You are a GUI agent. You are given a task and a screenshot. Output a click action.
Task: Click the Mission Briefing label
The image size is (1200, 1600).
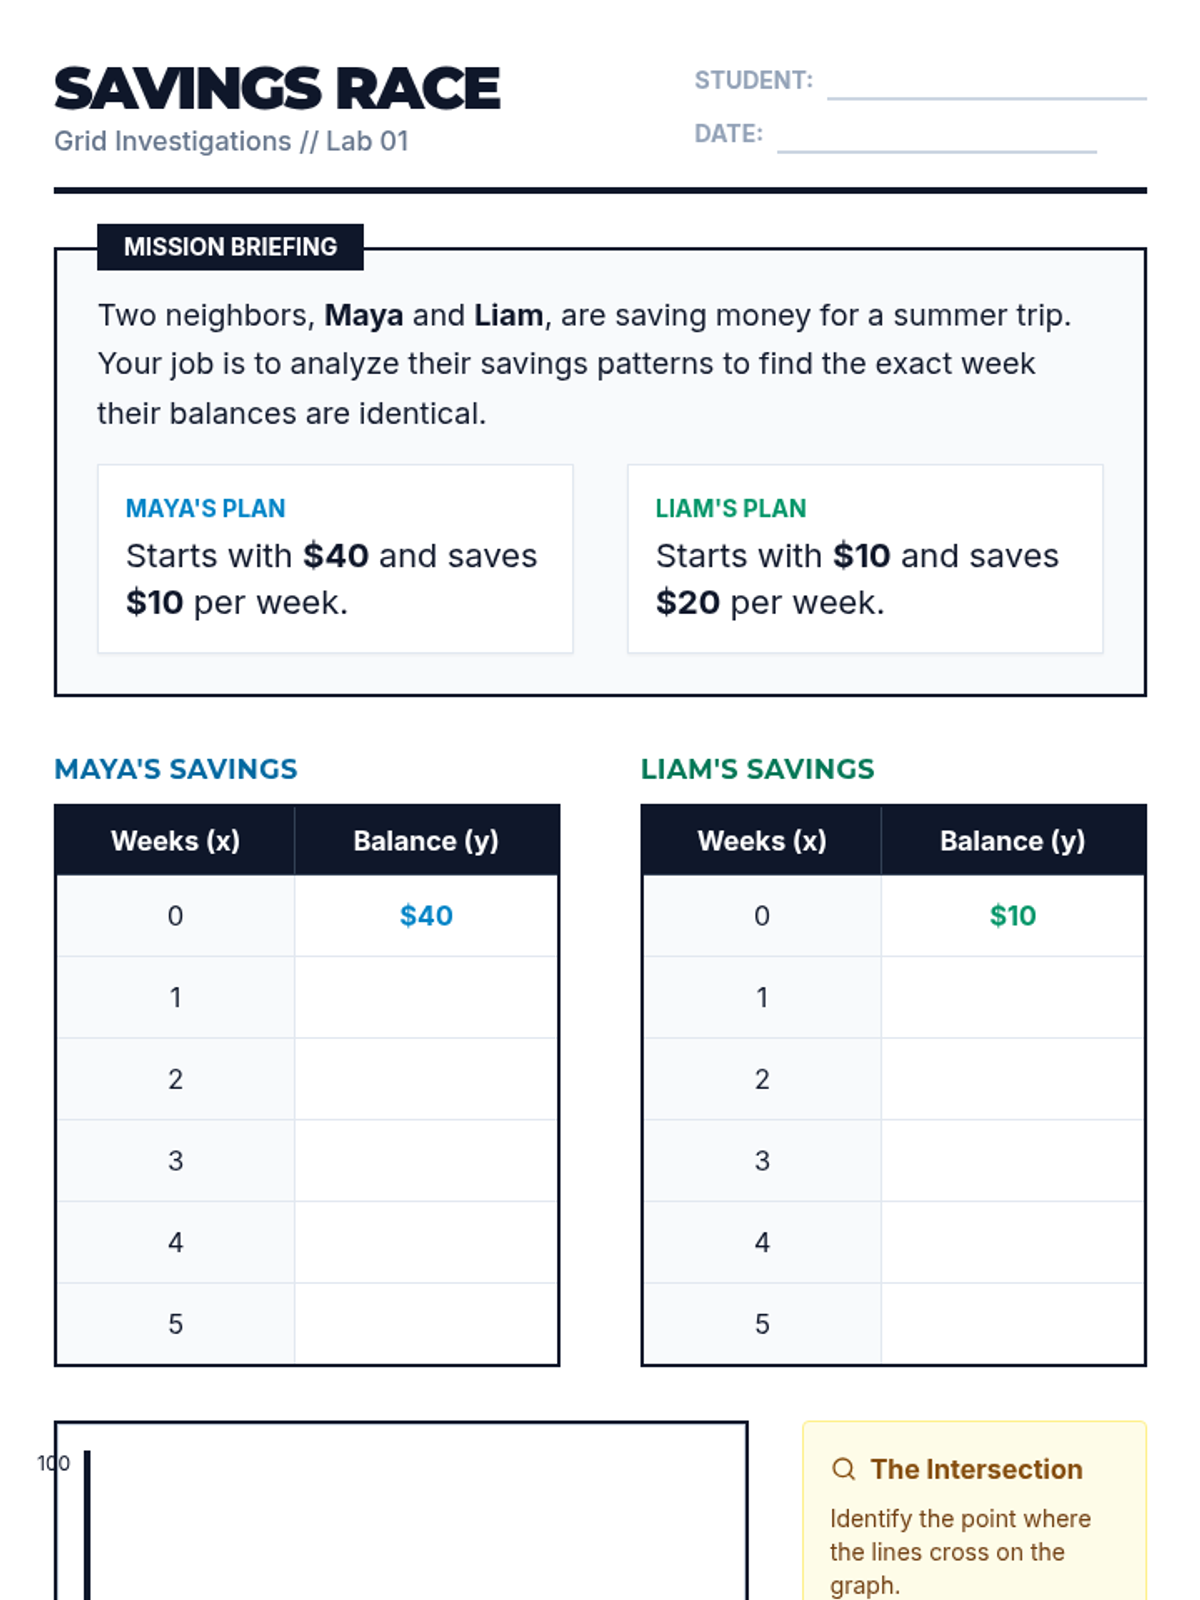(x=230, y=247)
